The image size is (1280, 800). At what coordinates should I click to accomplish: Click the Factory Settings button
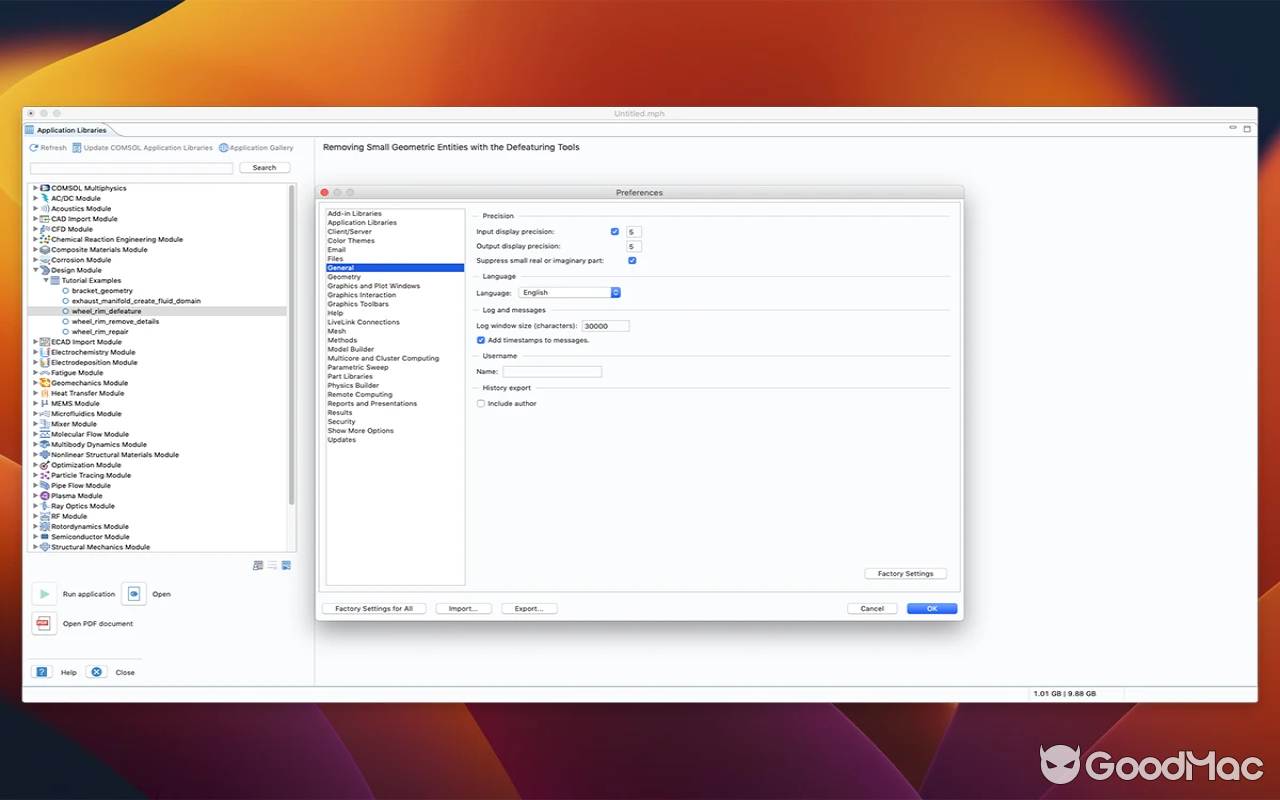click(904, 573)
